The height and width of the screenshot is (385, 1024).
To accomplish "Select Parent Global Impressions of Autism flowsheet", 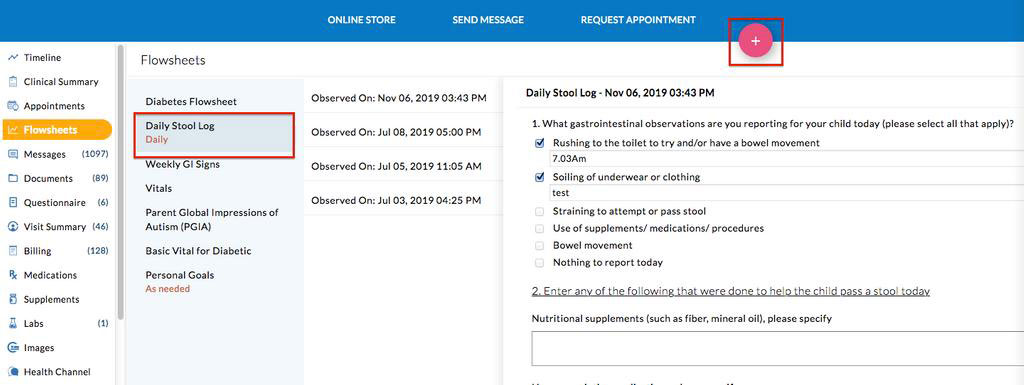I will point(212,219).
